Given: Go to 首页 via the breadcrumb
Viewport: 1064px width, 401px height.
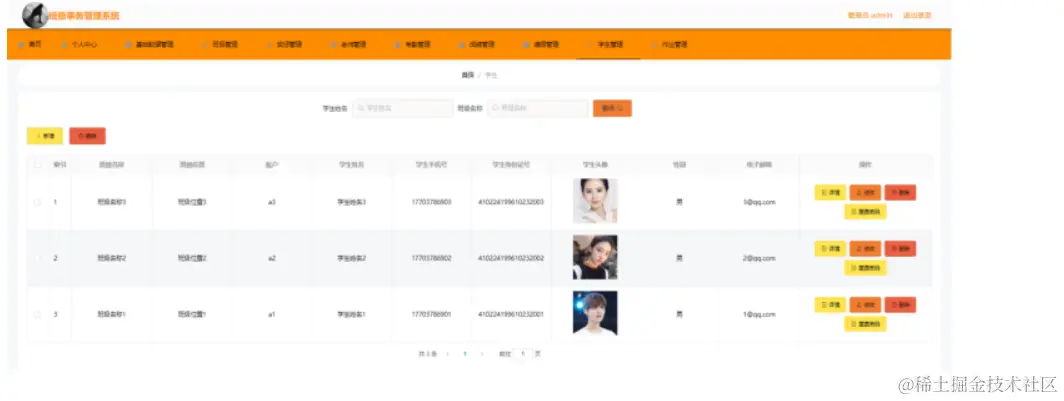Looking at the screenshot, I should [x=468, y=75].
